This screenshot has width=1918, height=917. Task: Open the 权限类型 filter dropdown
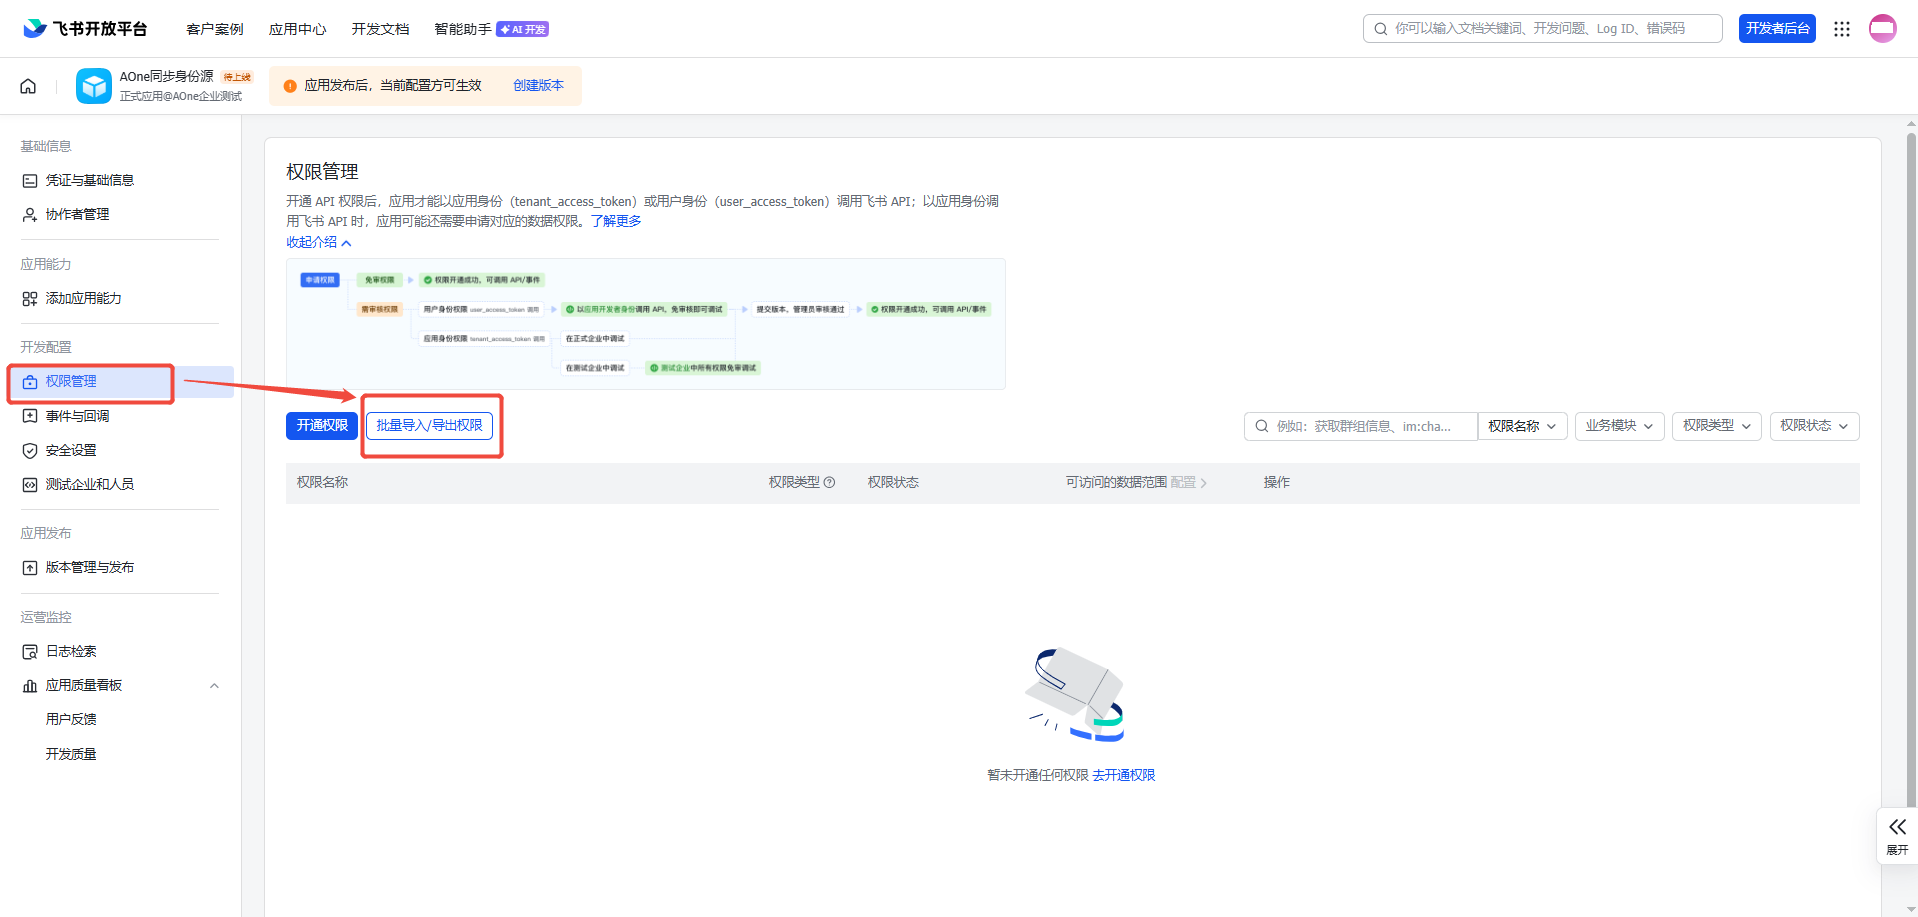tap(1717, 426)
